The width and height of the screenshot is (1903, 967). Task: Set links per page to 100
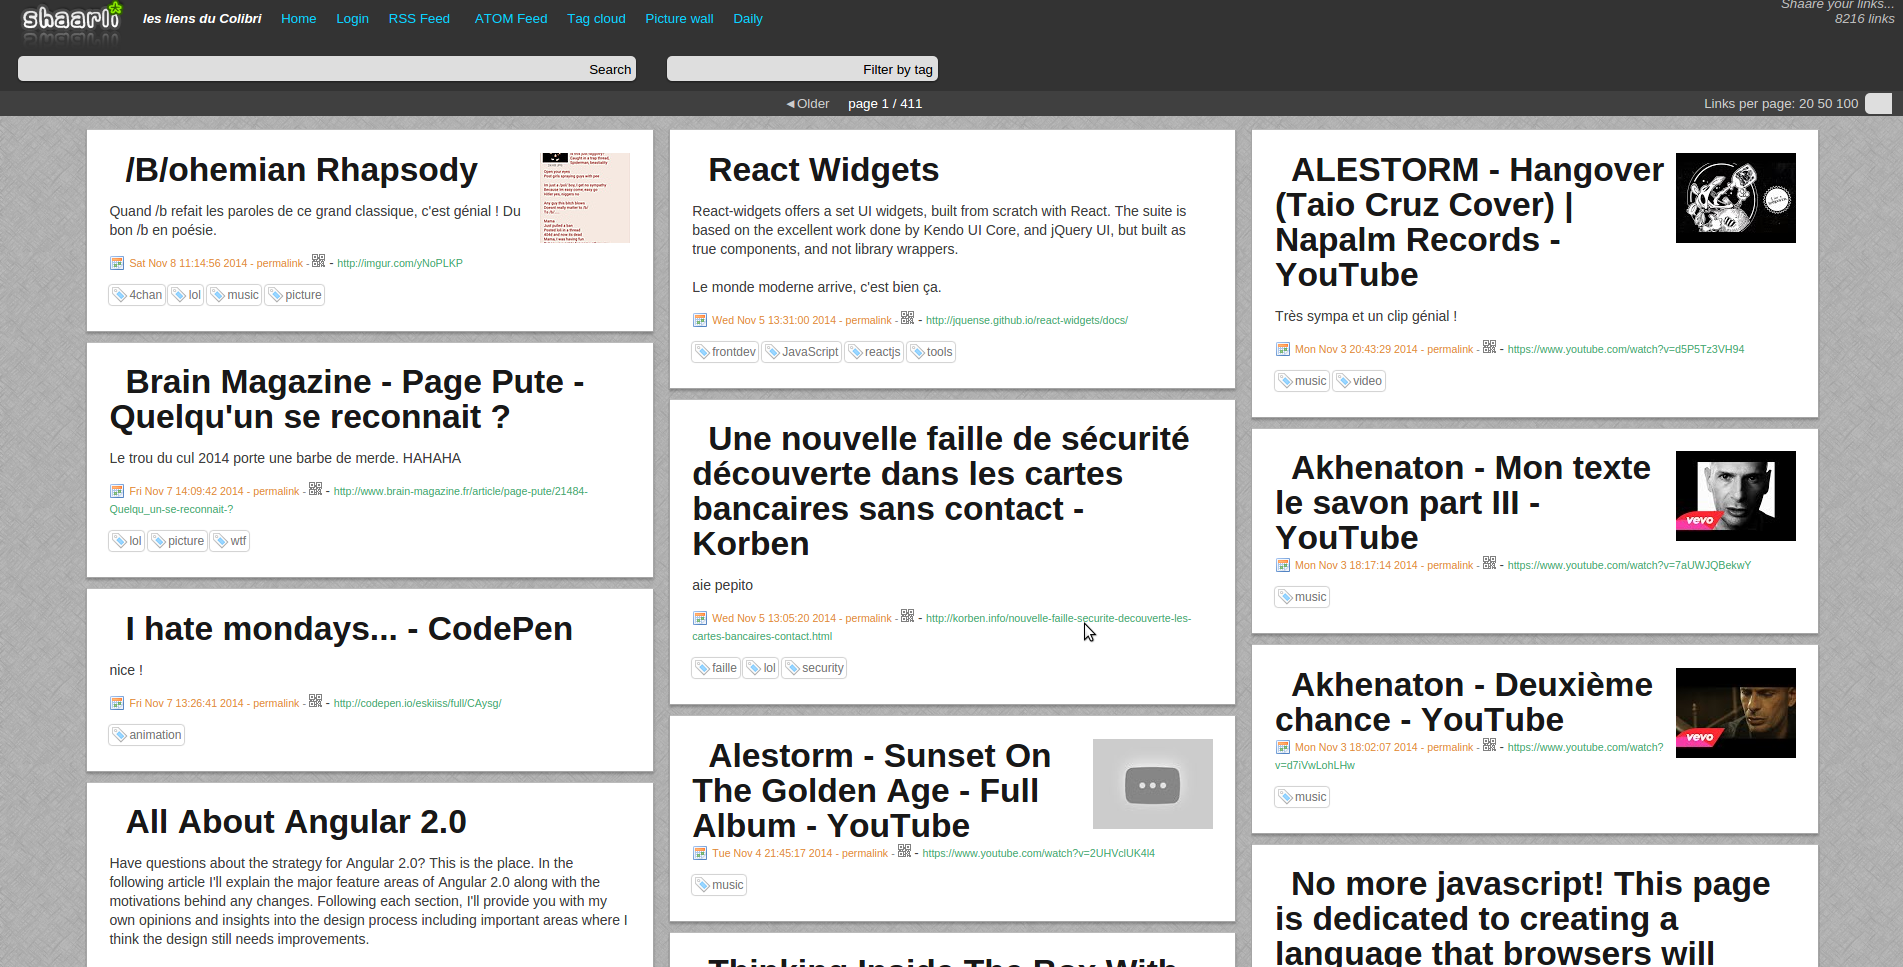tap(1847, 103)
